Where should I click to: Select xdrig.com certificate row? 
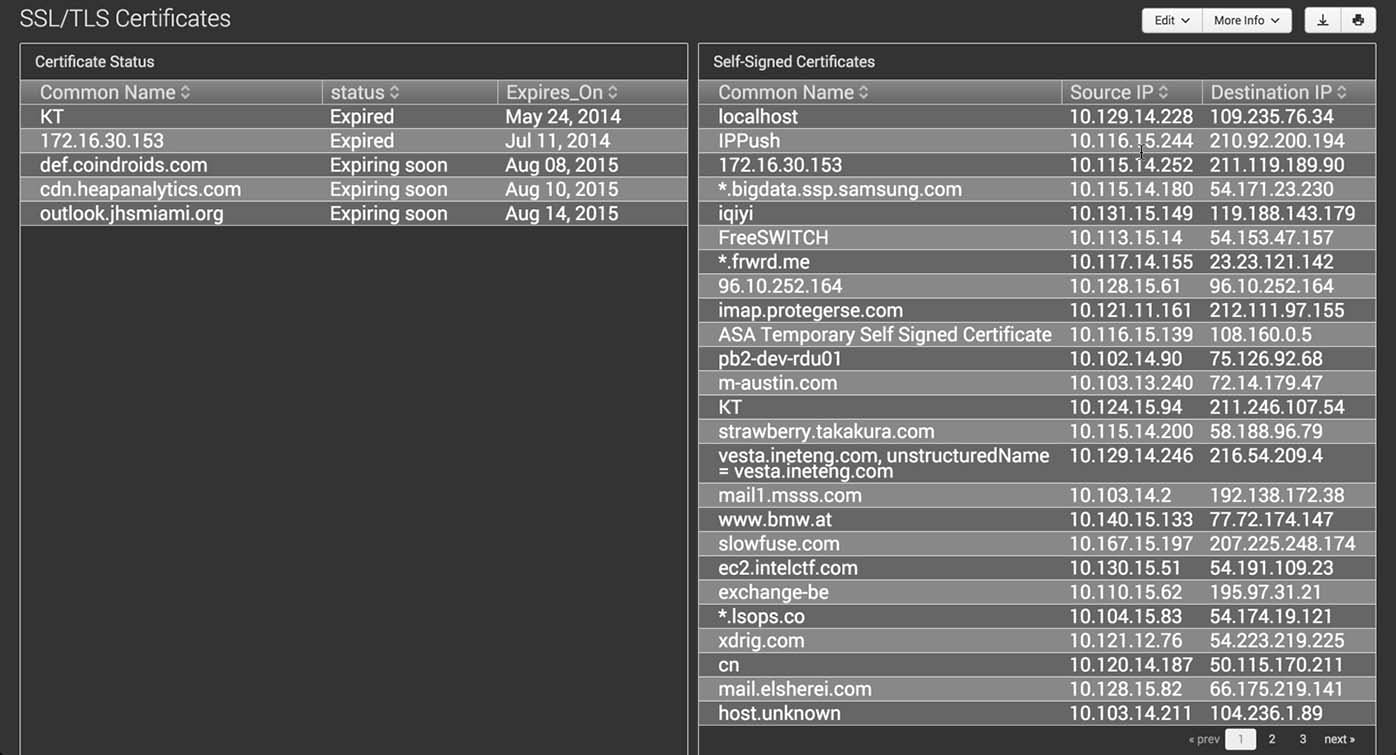1037,640
